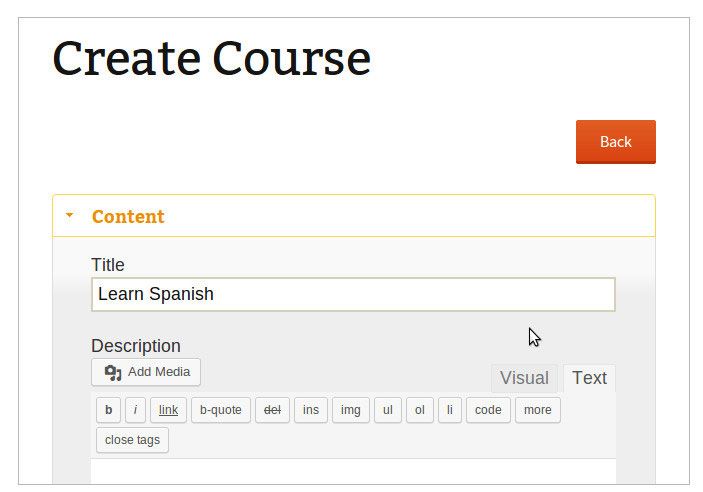Viewport: 703px width, 492px height.
Task: Click the del strikethrough button
Action: click(272, 410)
